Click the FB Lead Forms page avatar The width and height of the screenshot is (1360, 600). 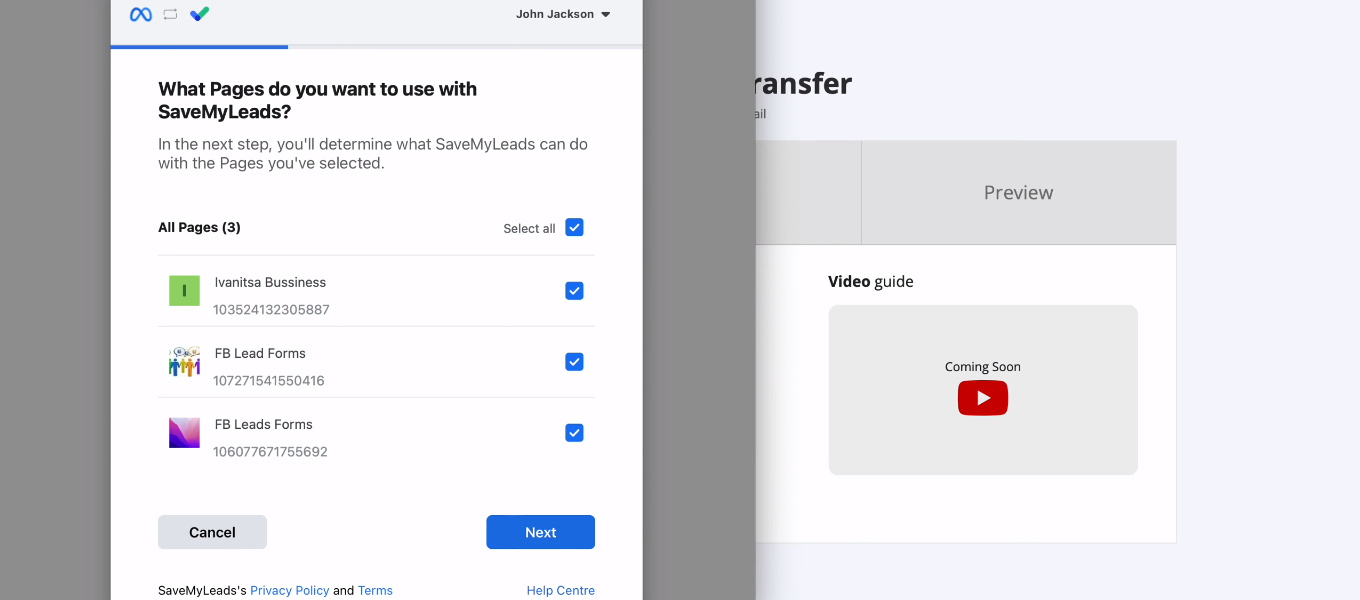click(x=184, y=361)
